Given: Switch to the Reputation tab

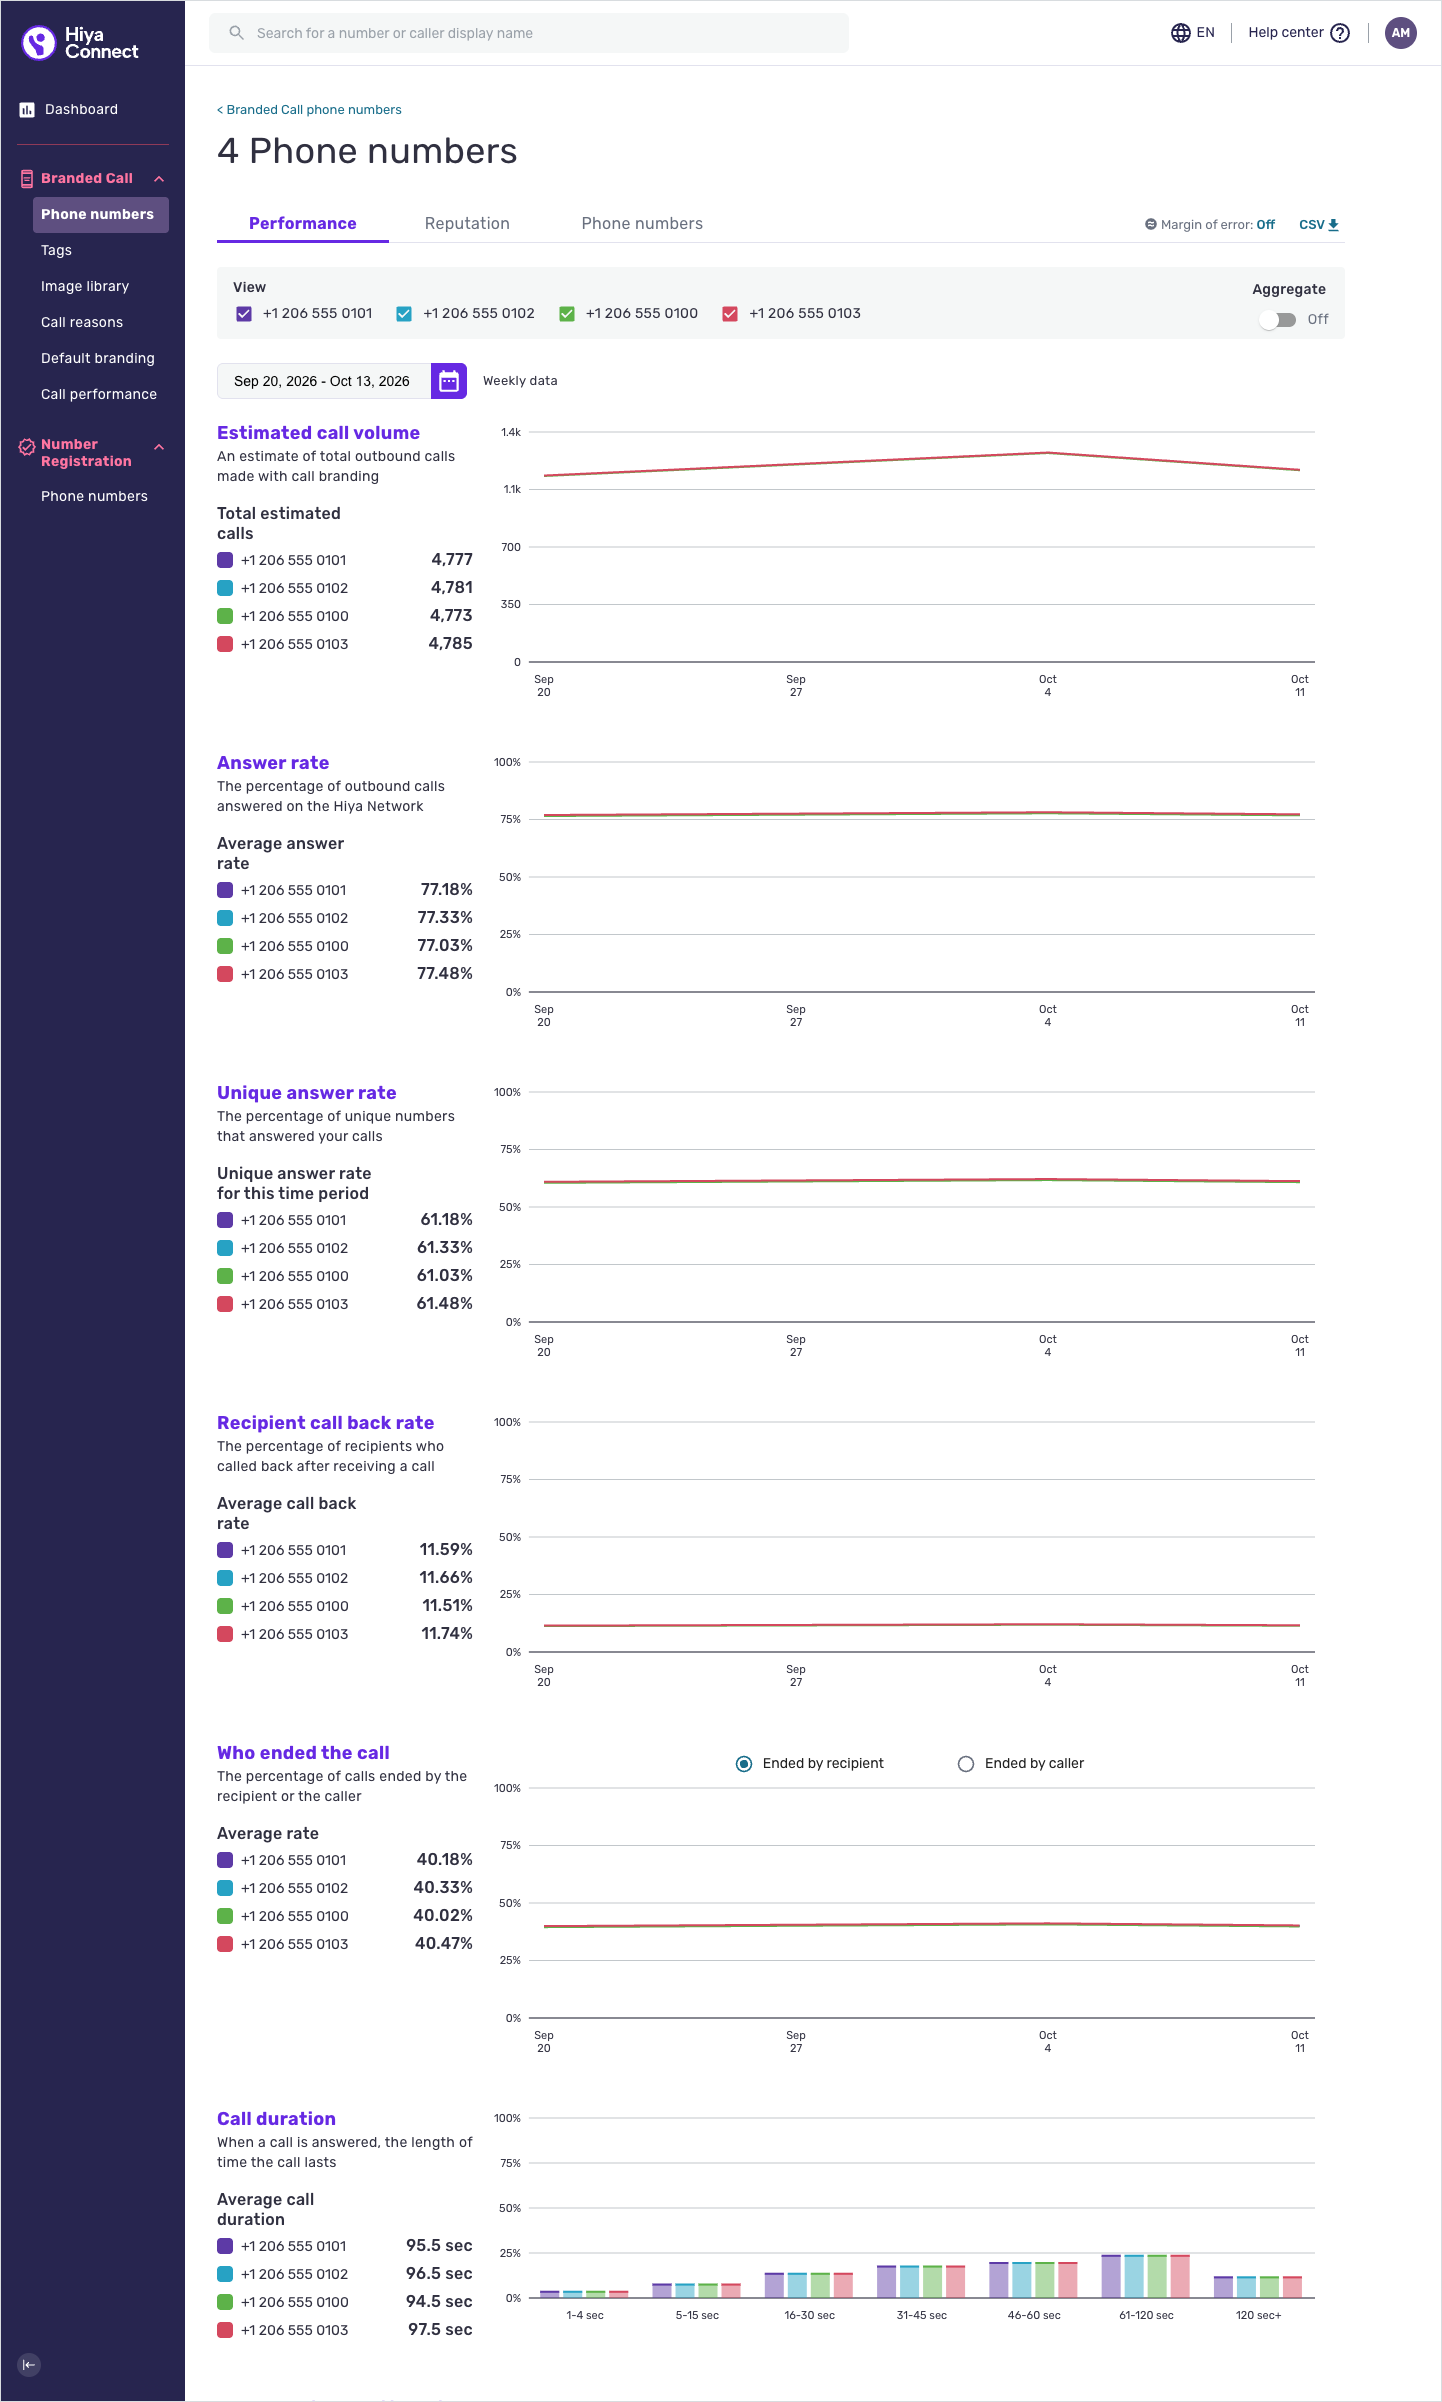Looking at the screenshot, I should tap(467, 224).
